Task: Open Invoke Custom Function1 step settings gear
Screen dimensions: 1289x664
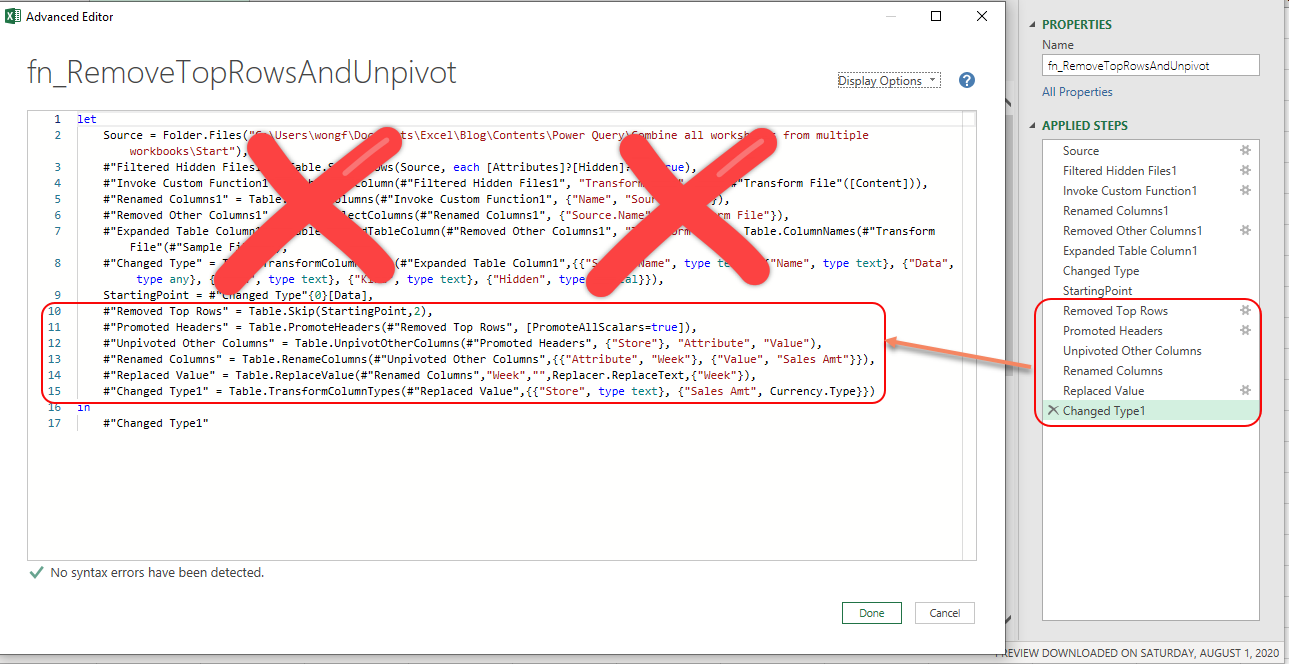Action: [x=1245, y=190]
